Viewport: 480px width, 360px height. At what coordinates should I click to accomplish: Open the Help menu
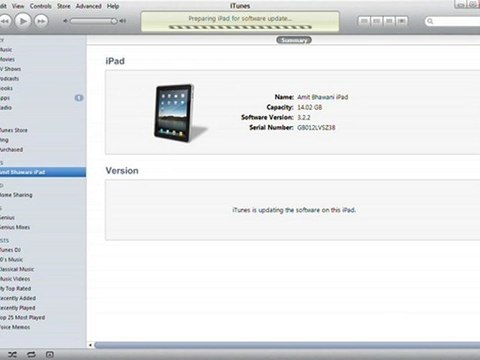point(113,6)
